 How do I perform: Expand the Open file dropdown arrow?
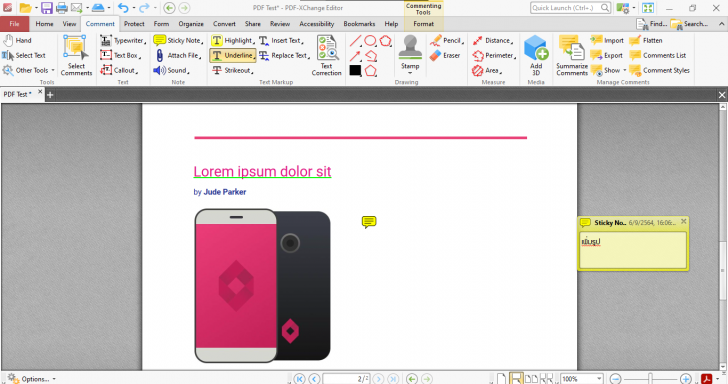pos(36,7)
